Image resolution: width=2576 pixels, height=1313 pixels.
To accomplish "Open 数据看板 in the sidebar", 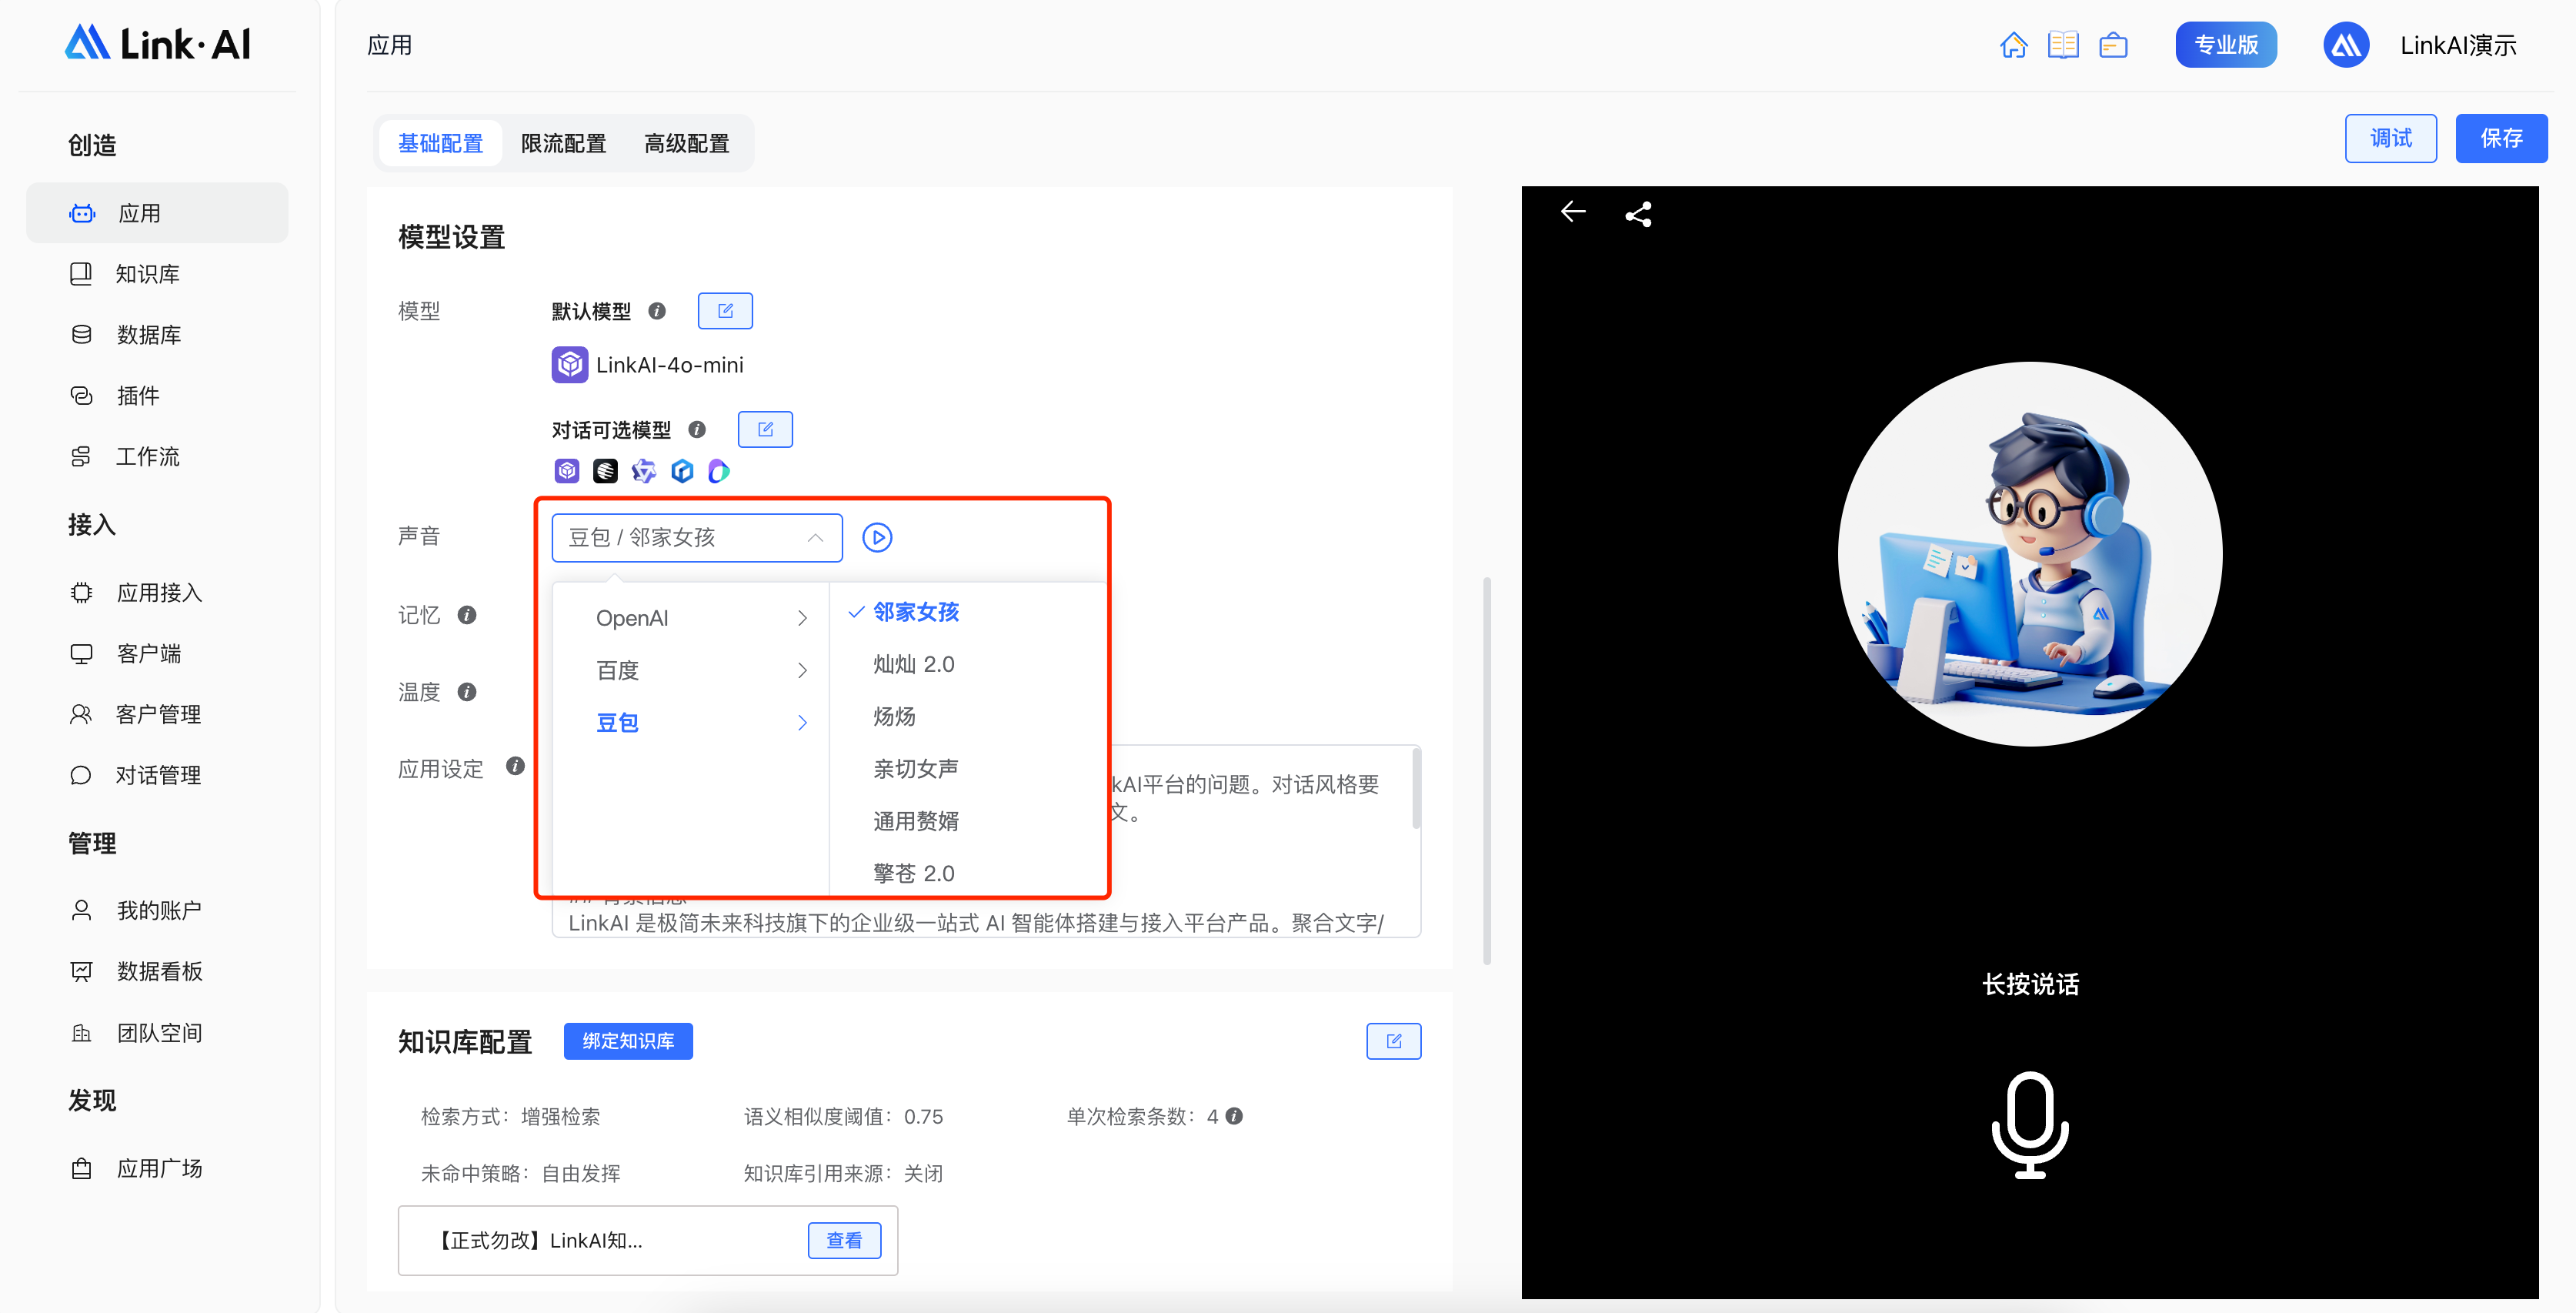I will point(157,972).
